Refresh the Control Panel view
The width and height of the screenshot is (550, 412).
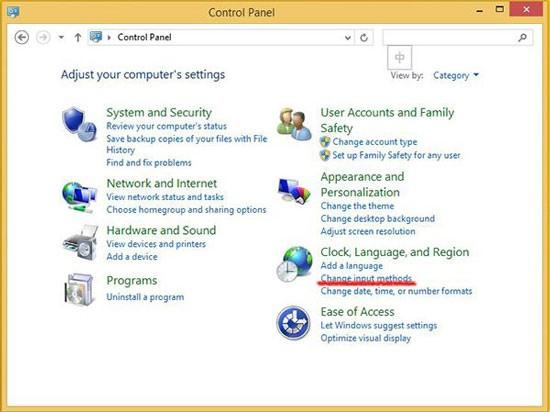tap(364, 37)
